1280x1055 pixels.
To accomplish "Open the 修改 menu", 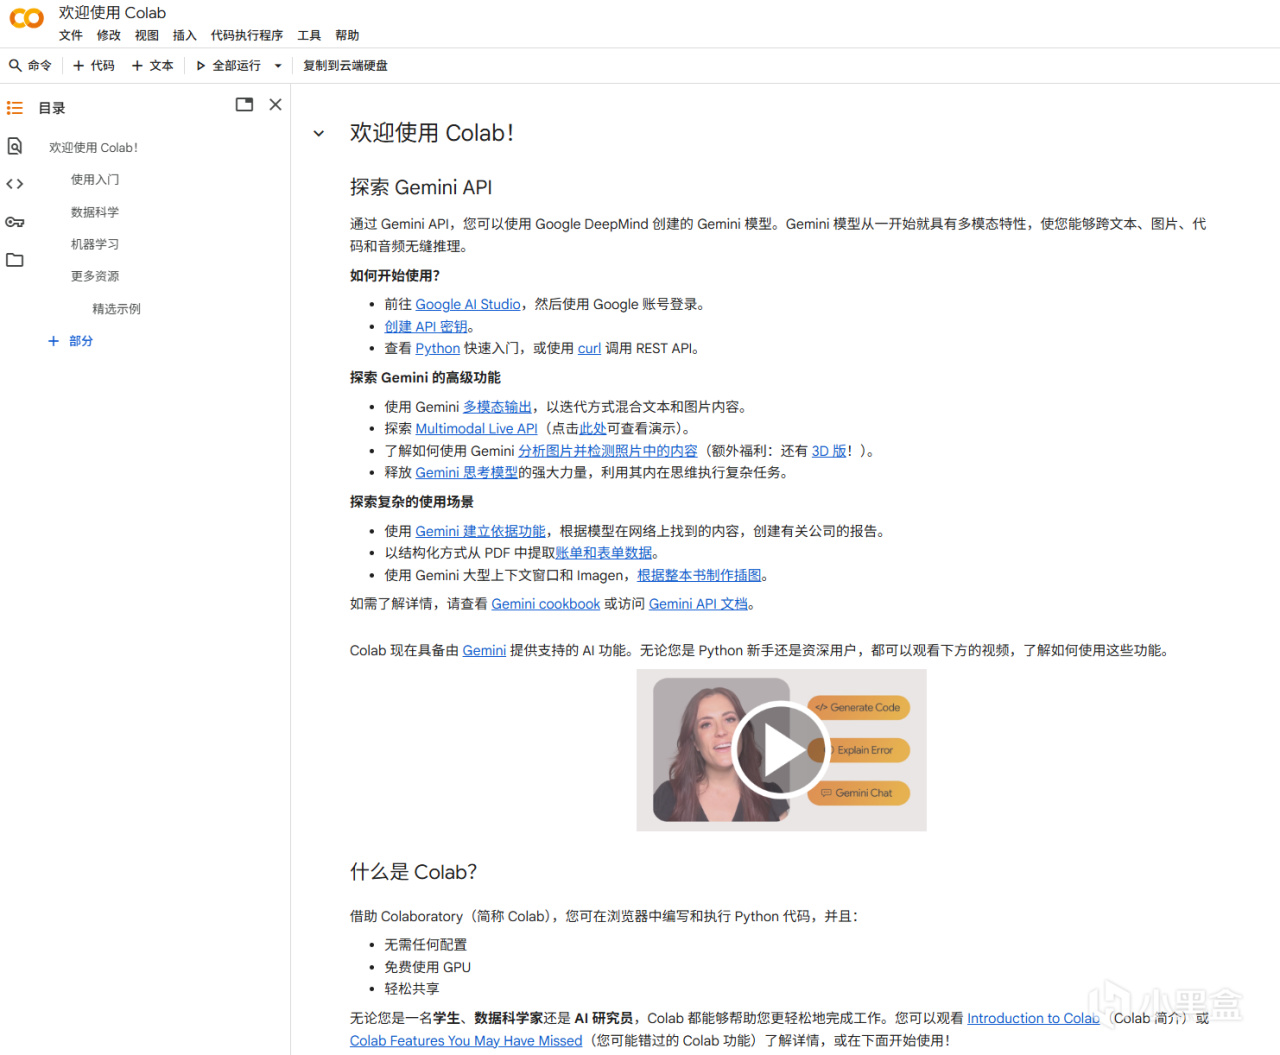I will tap(109, 35).
